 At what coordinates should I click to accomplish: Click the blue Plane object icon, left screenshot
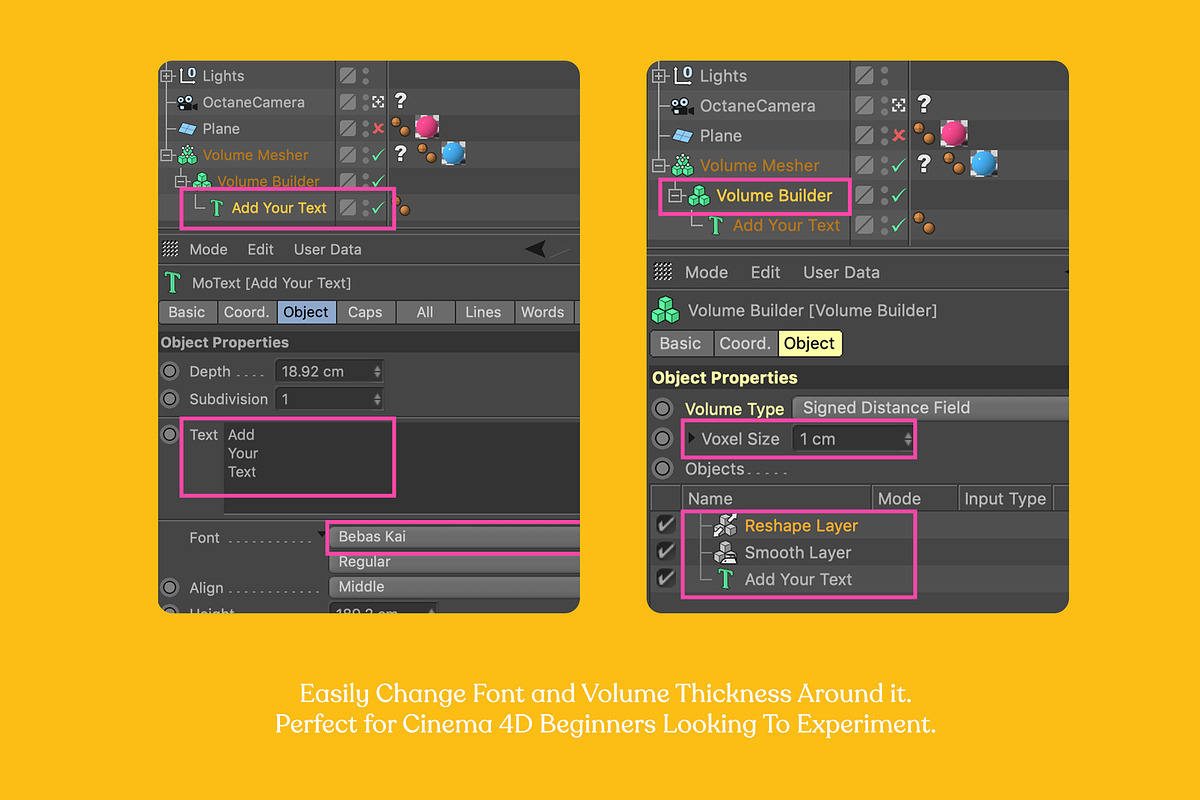click(187, 129)
